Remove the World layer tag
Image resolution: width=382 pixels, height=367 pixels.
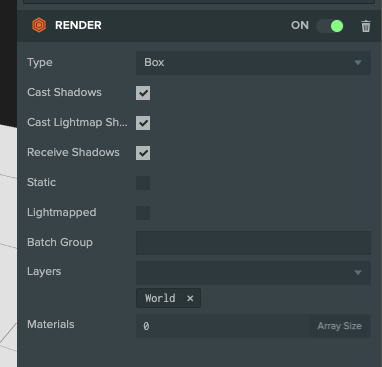pyautogui.click(x=190, y=298)
